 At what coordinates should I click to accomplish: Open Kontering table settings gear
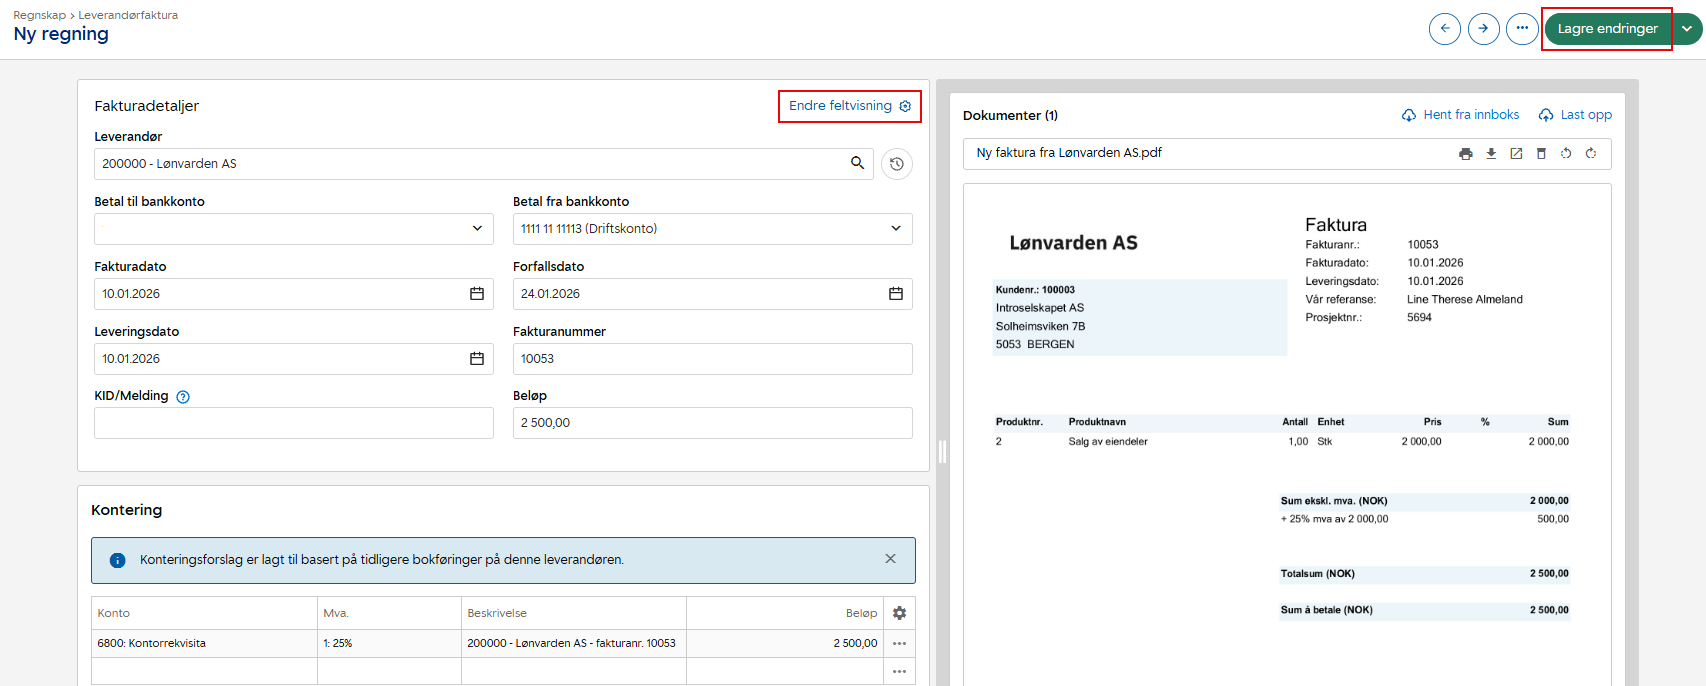(x=899, y=613)
